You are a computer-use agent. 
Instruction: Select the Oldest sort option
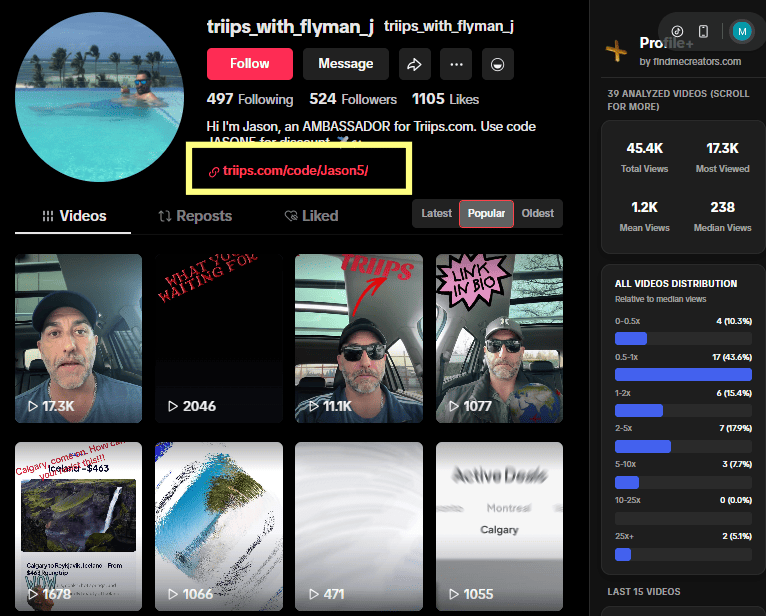pos(537,213)
